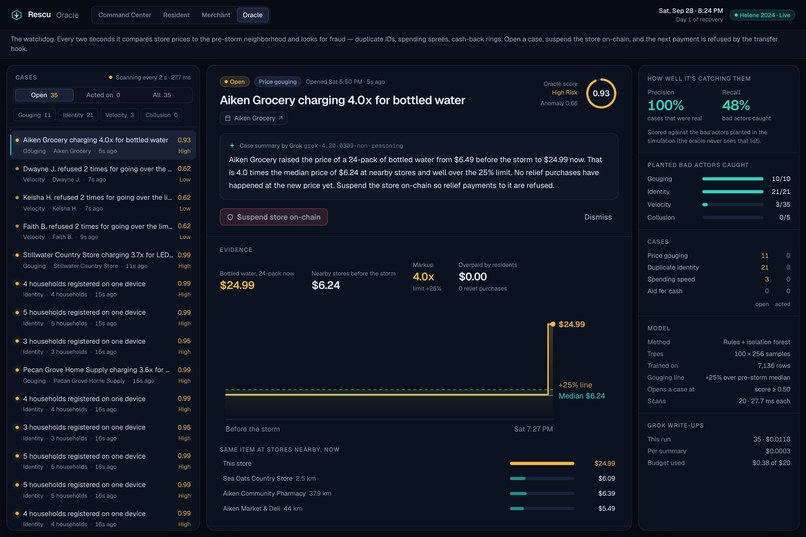This screenshot has width=806, height=537.
Task: Click the Oracle score 0.93 ring
Action: pos(601,94)
